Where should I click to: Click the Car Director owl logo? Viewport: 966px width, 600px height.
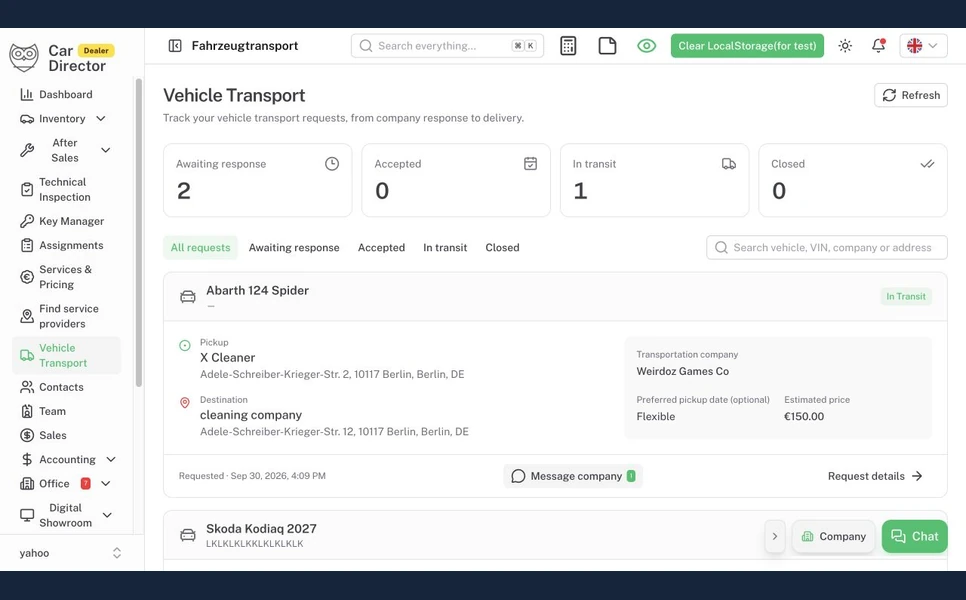(24, 58)
